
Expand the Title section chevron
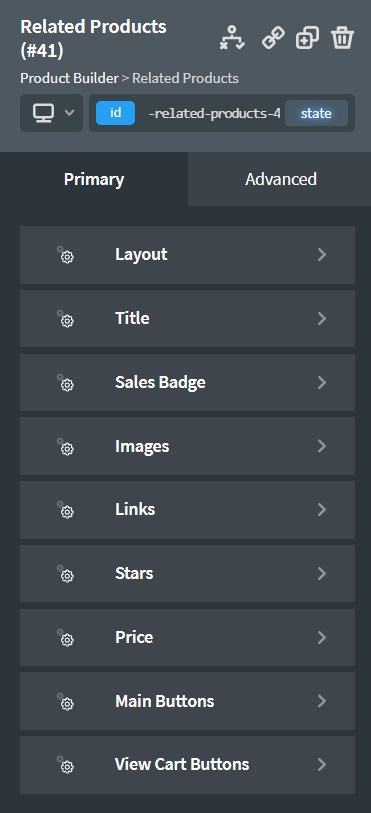click(x=322, y=318)
